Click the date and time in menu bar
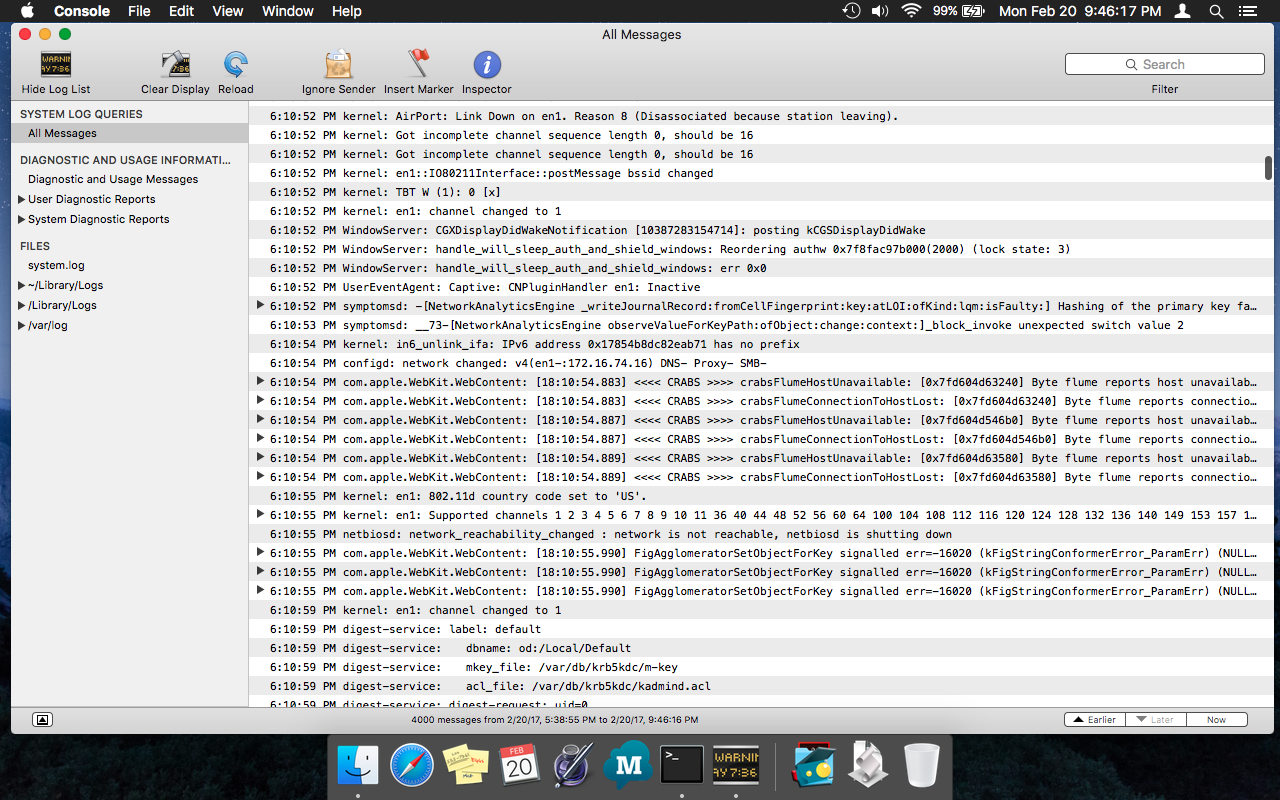Viewport: 1280px width, 800px height. [1082, 11]
